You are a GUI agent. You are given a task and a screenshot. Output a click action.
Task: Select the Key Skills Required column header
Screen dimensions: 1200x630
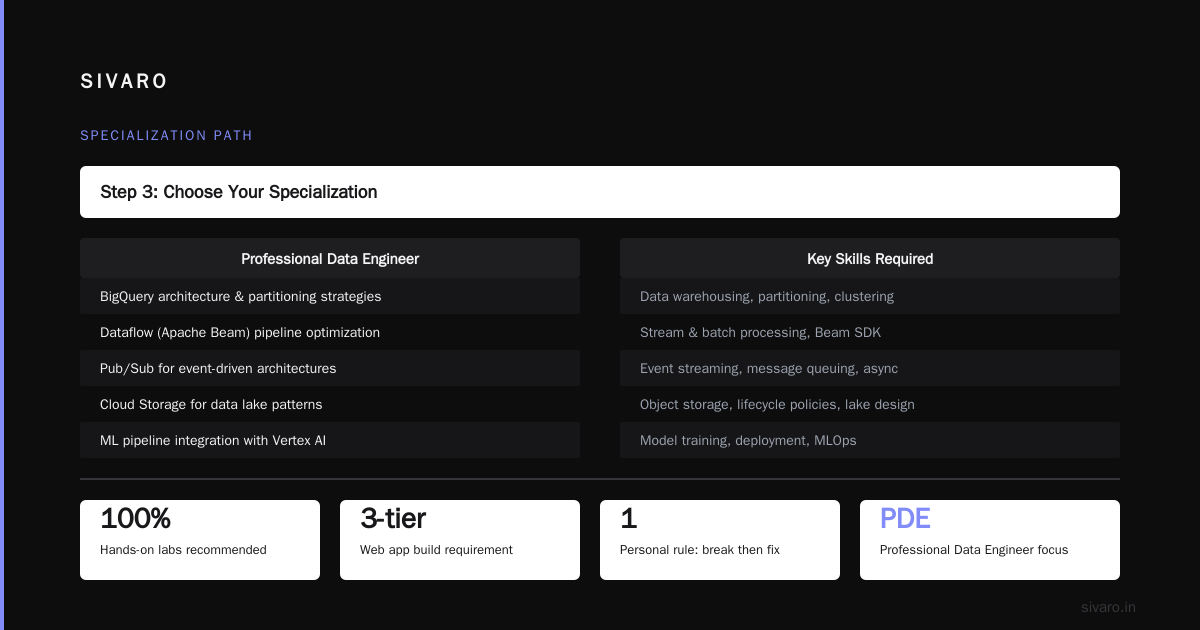tap(870, 258)
